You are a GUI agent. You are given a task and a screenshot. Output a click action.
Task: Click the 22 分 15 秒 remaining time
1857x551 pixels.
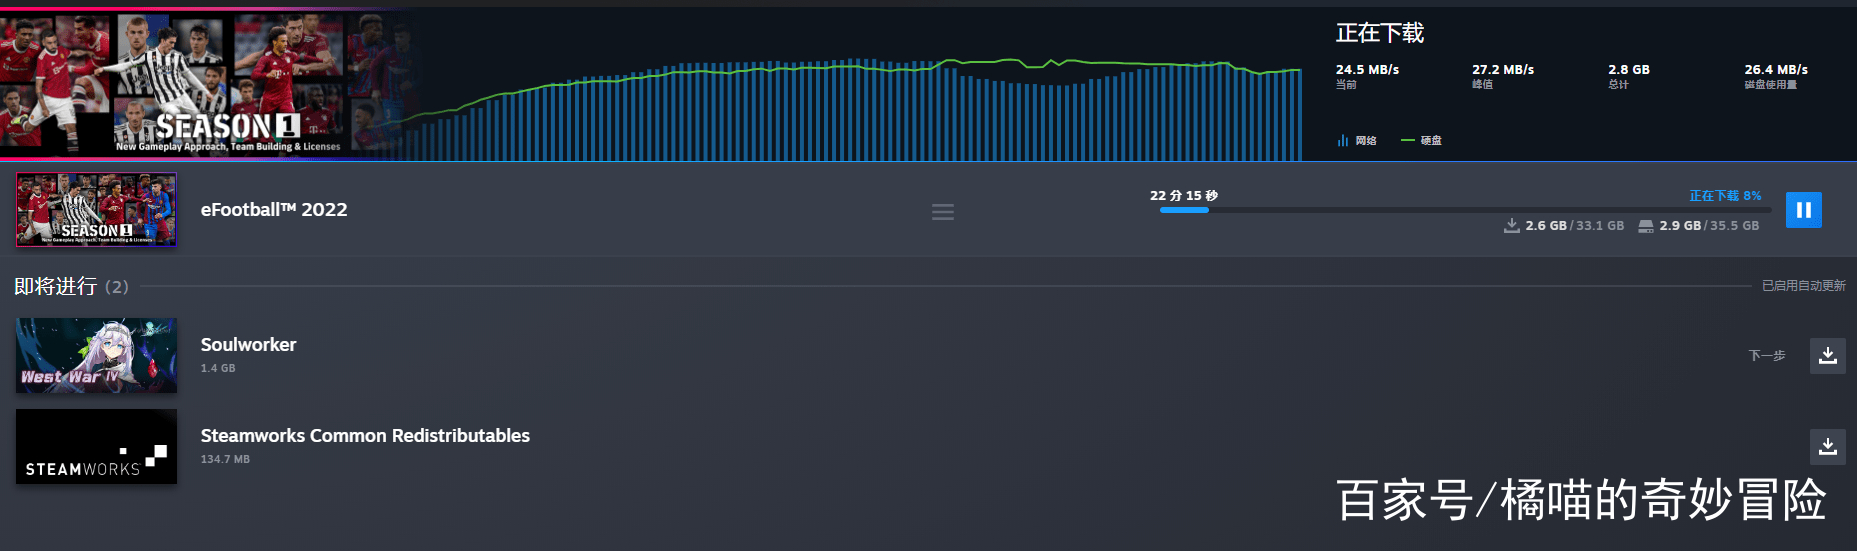(1184, 196)
